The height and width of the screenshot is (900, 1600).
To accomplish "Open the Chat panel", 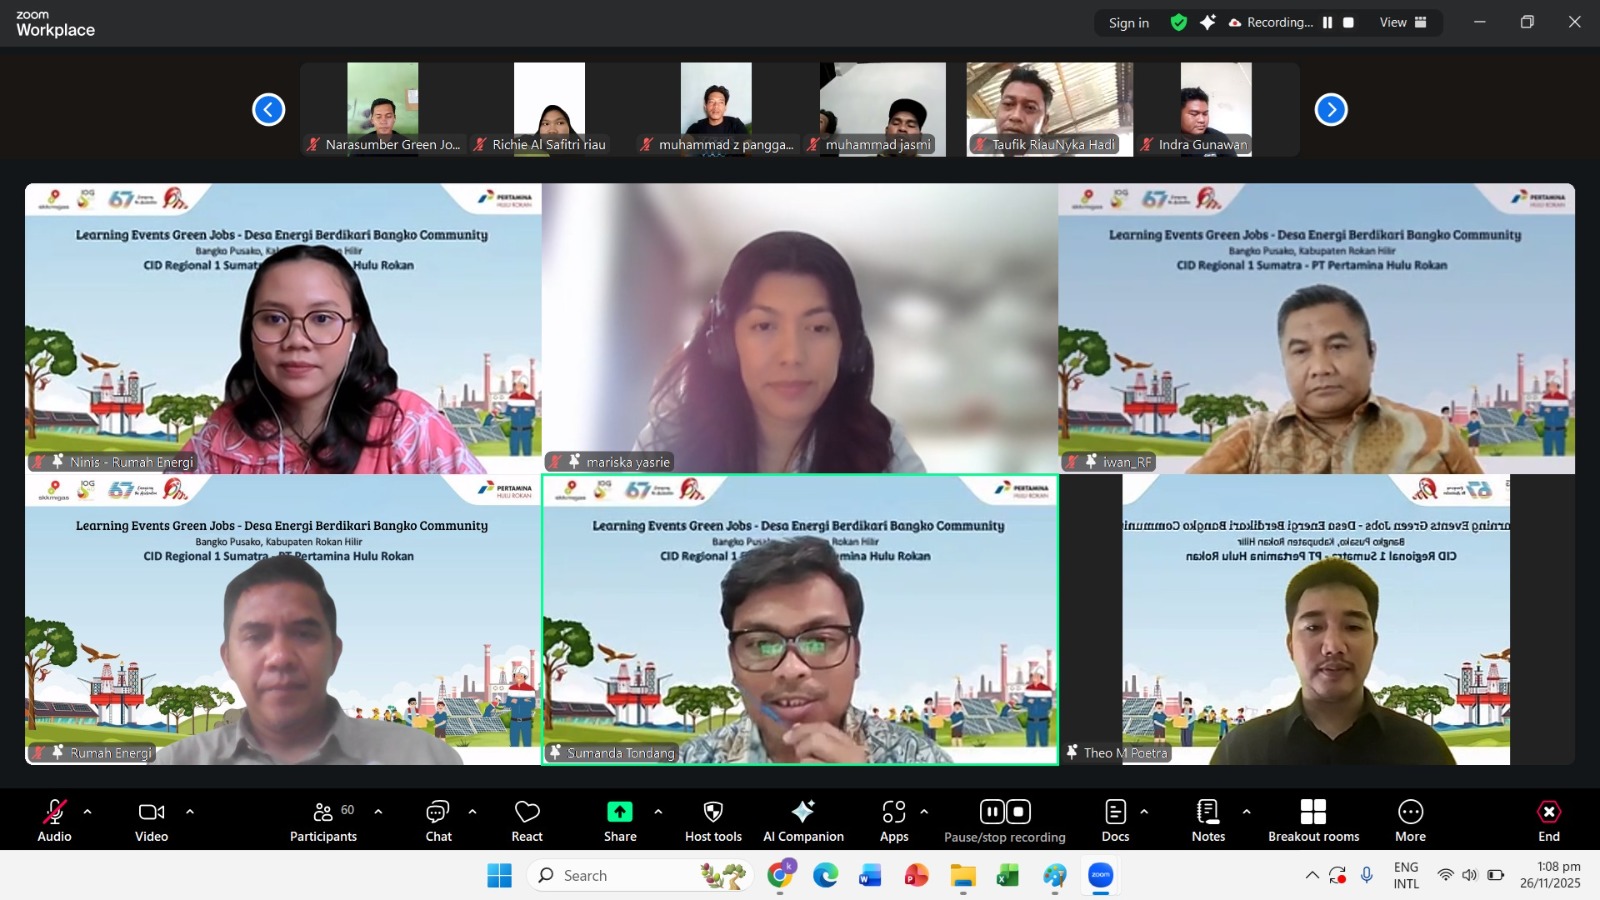I will click(438, 820).
